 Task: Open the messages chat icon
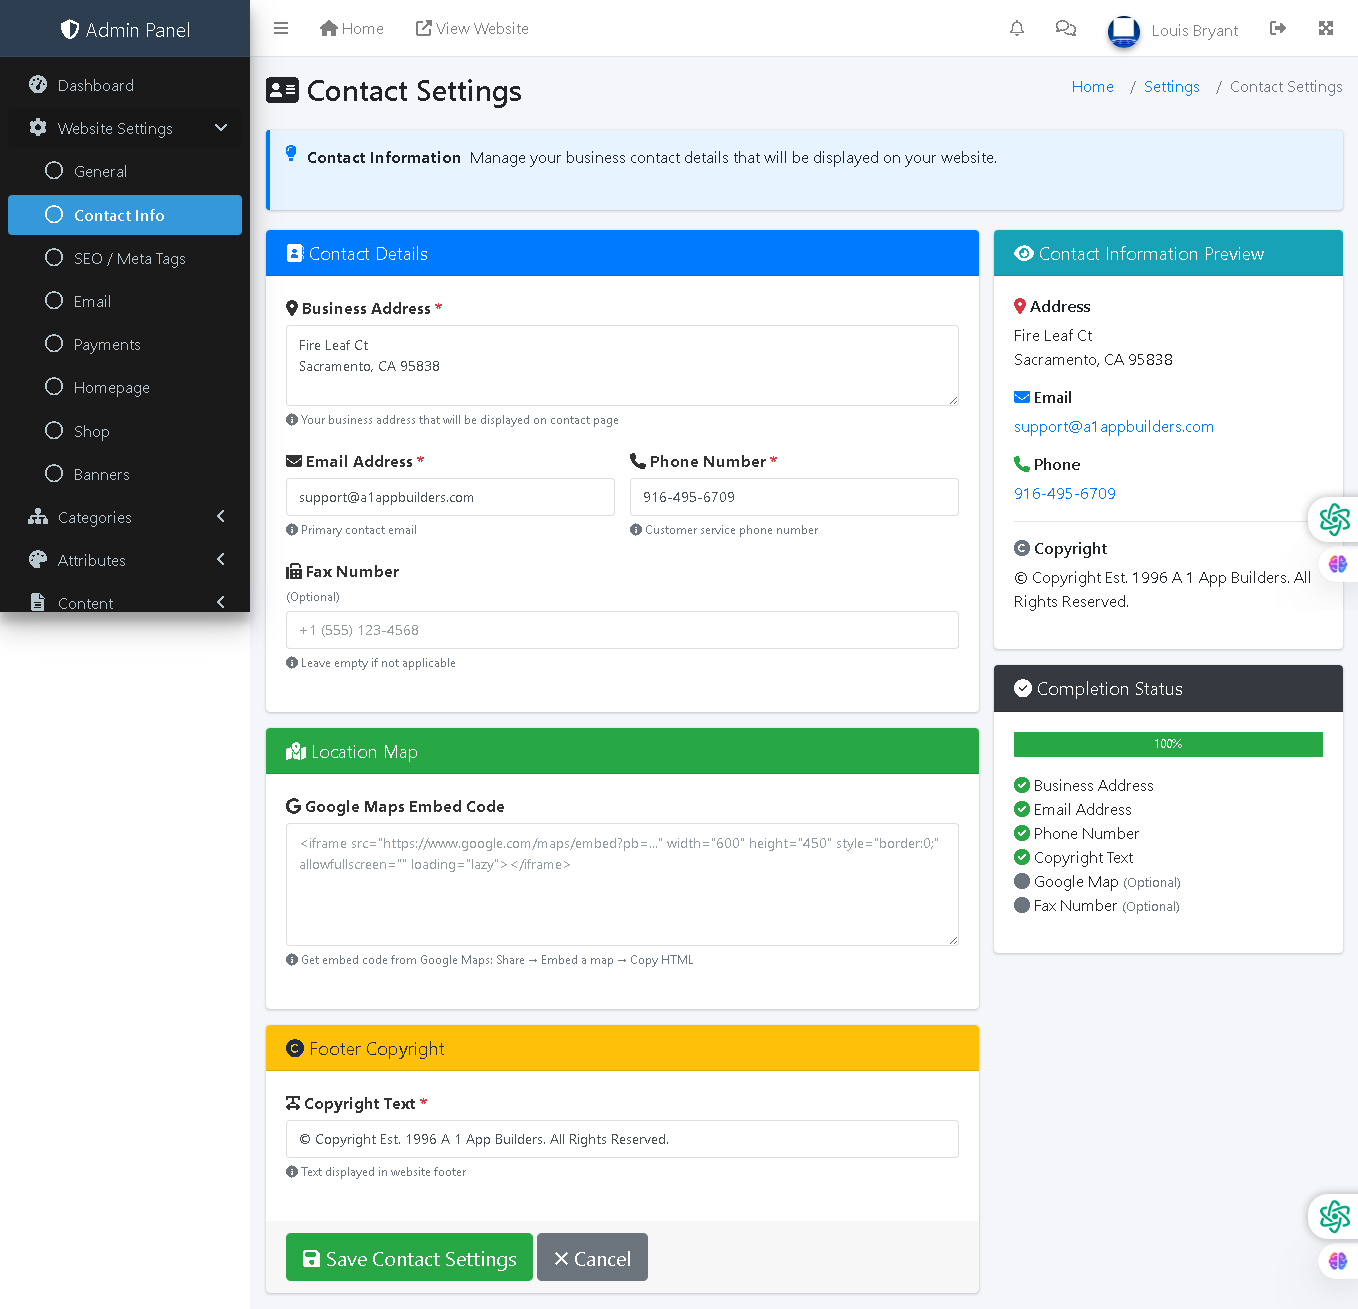(x=1065, y=28)
